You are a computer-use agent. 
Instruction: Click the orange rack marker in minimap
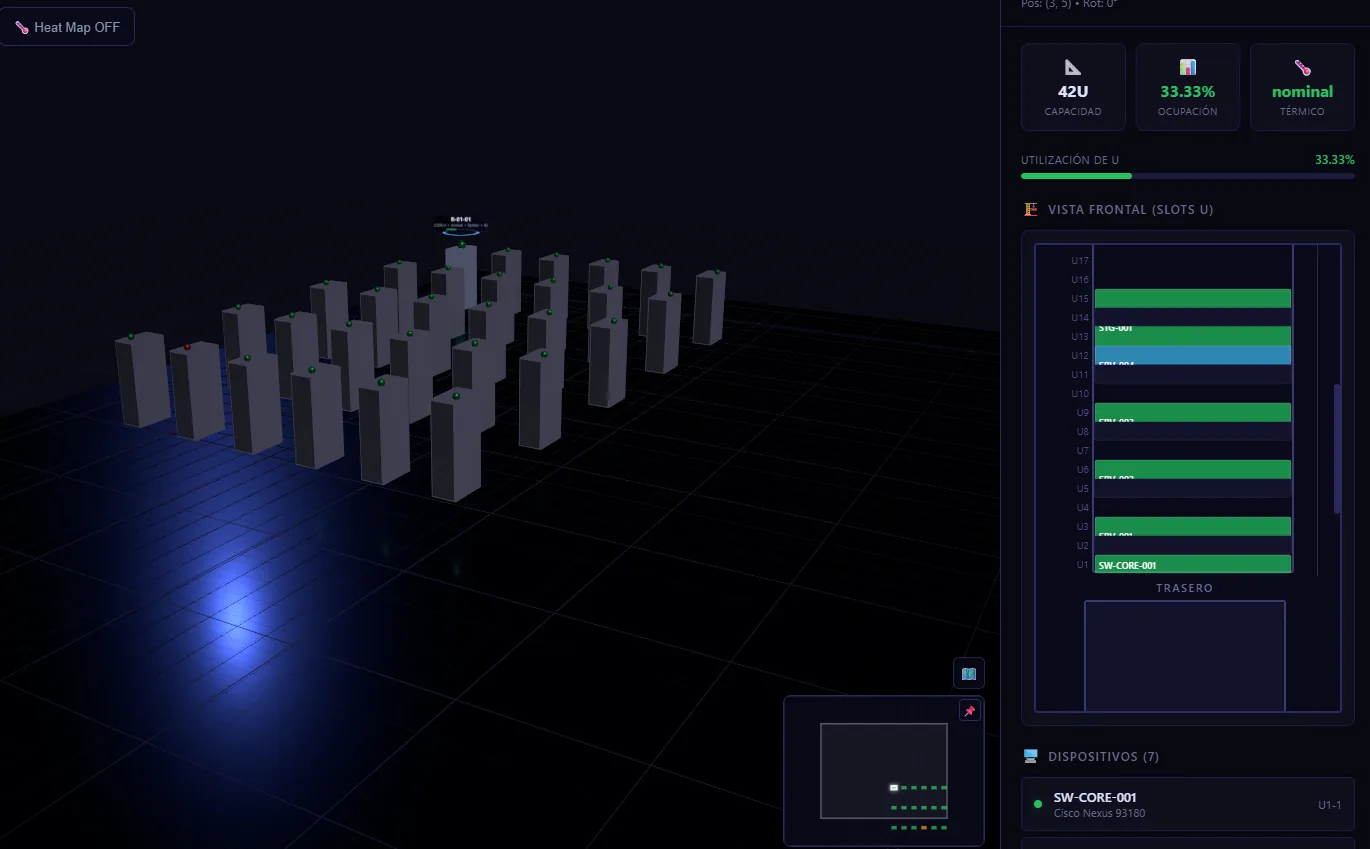925,828
